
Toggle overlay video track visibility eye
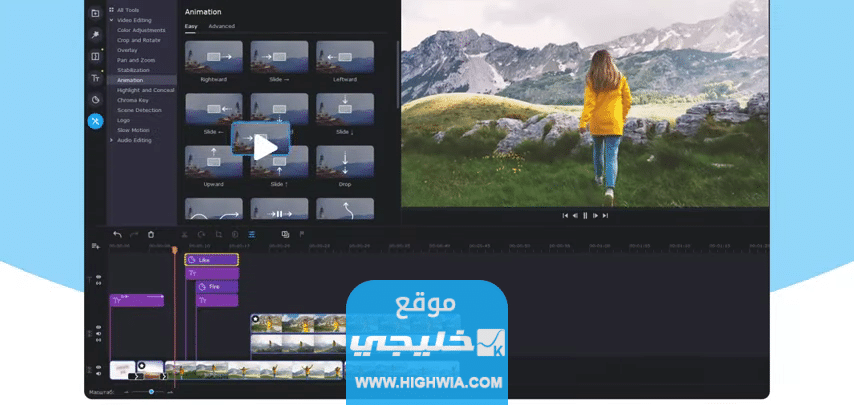coord(99,328)
